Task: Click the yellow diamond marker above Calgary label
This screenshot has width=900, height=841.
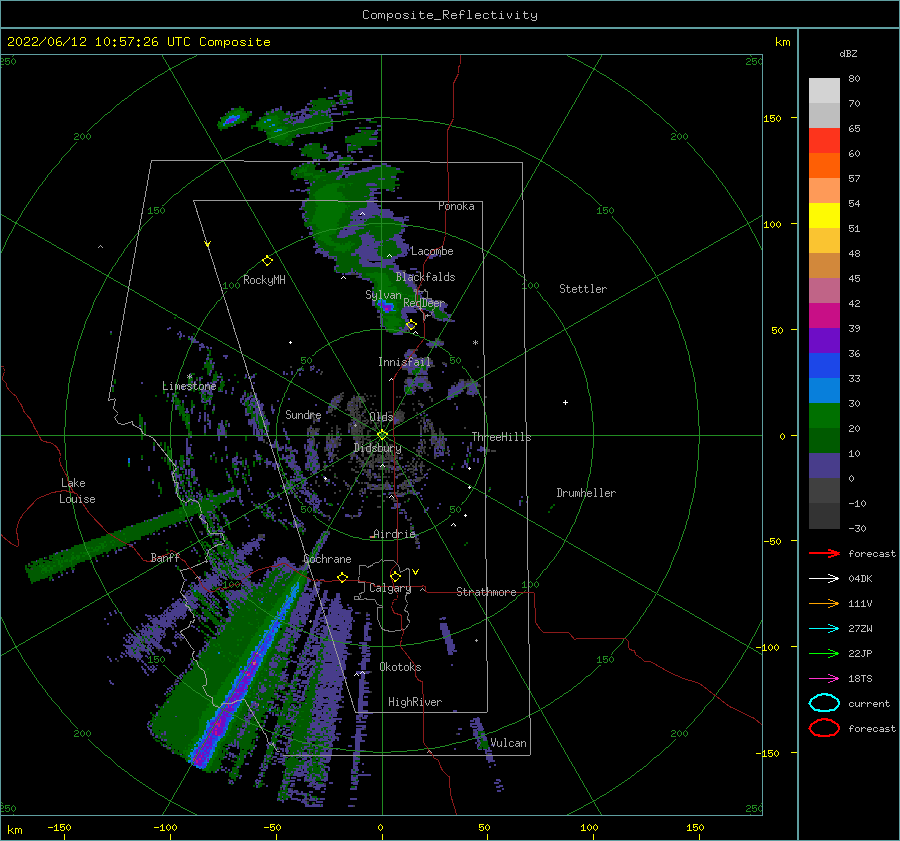Action: pyautogui.click(x=395, y=576)
